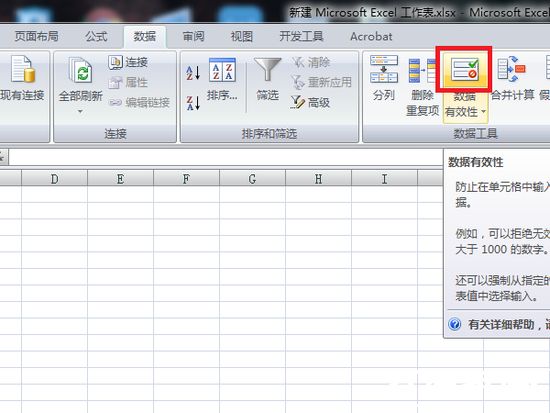This screenshot has width=550, height=413.
Task: Click into the formula bar field
Action: pos(225,157)
